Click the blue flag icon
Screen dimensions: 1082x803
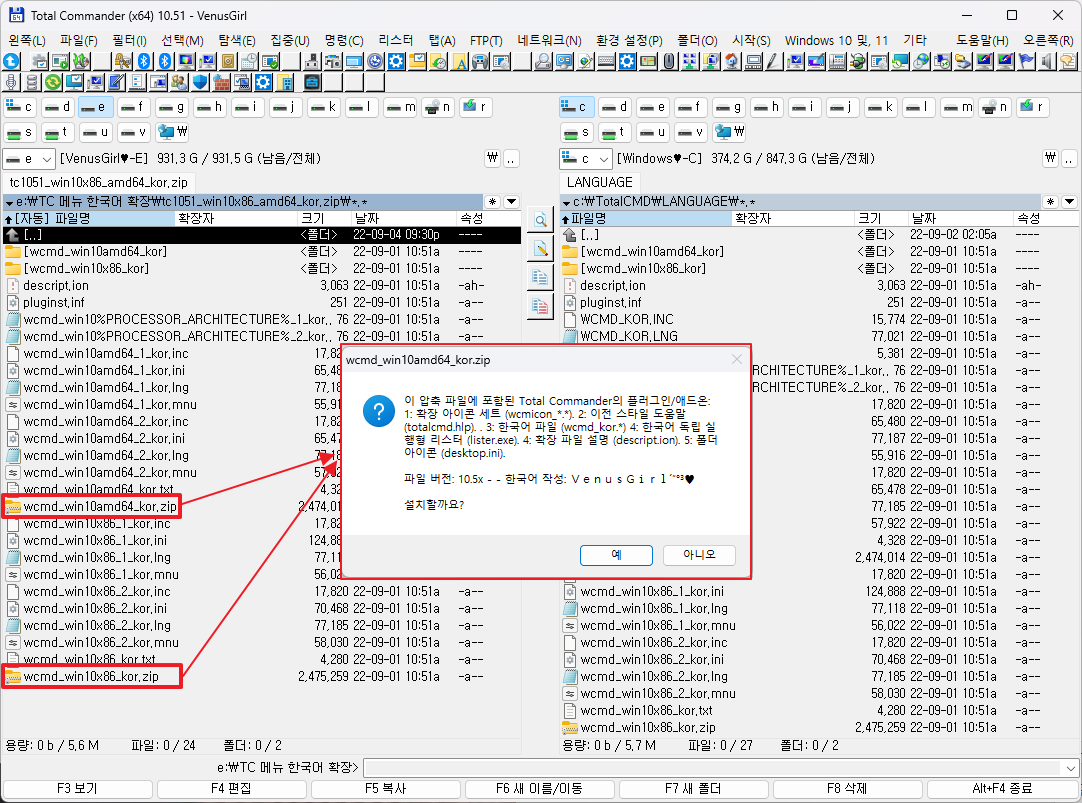(x=1027, y=61)
